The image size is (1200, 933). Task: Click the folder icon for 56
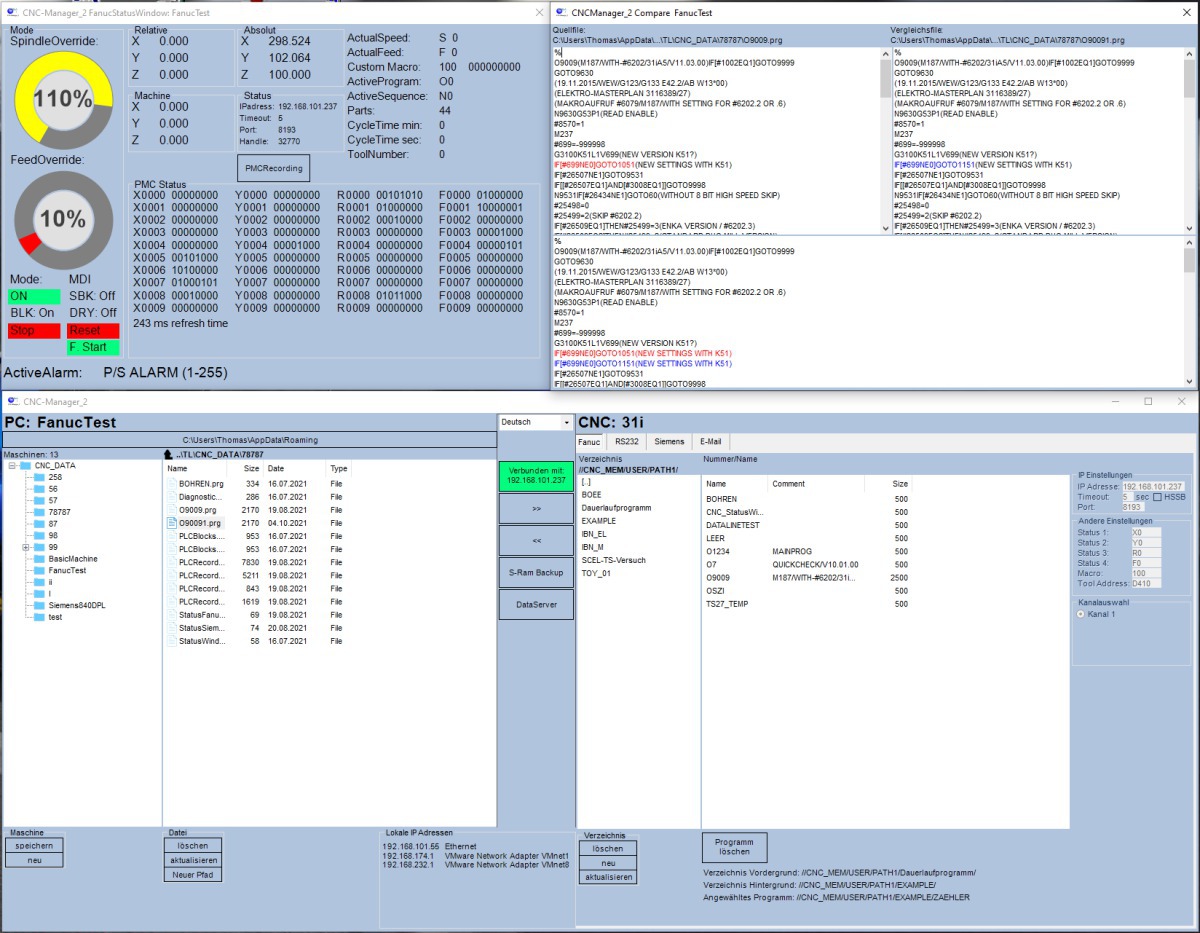click(x=39, y=489)
